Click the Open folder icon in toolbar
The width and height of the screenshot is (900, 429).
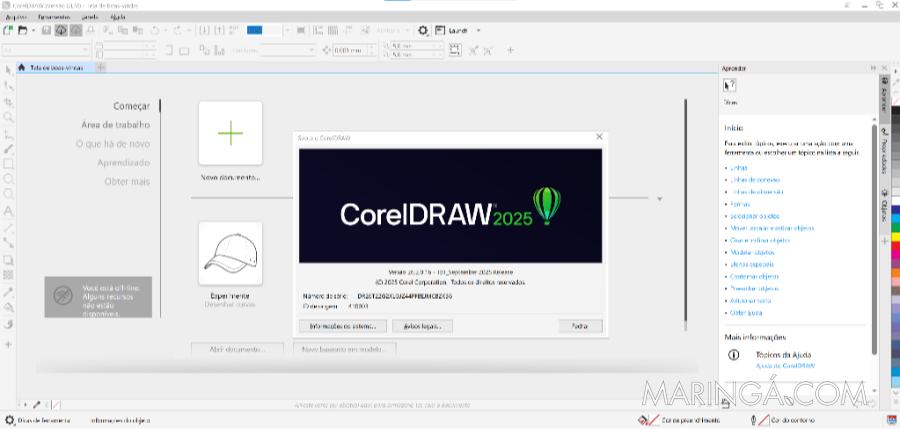click(x=23, y=30)
